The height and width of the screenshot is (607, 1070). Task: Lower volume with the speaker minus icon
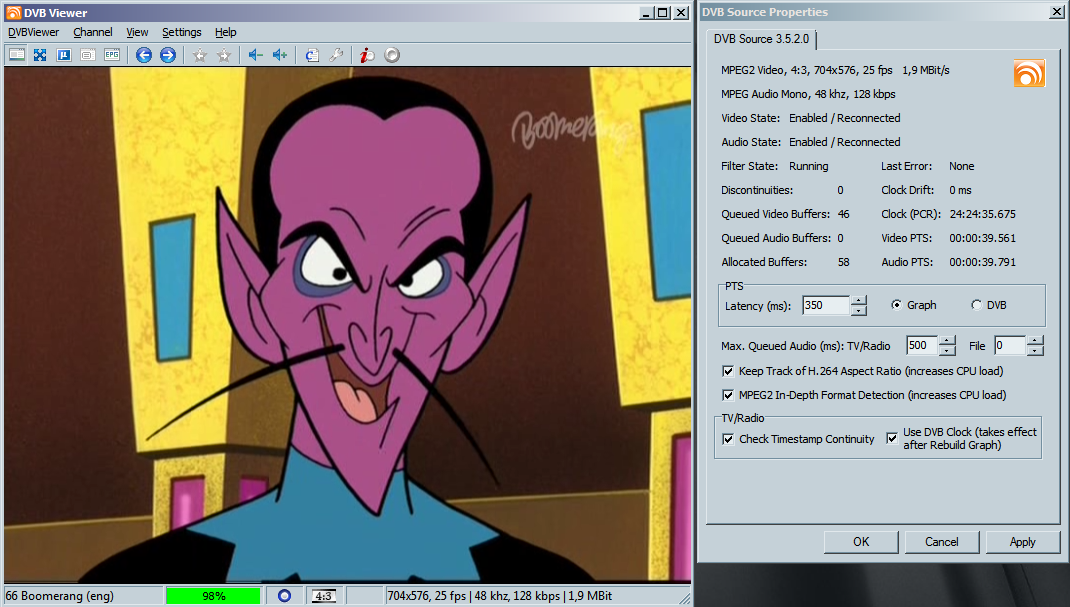coord(255,55)
